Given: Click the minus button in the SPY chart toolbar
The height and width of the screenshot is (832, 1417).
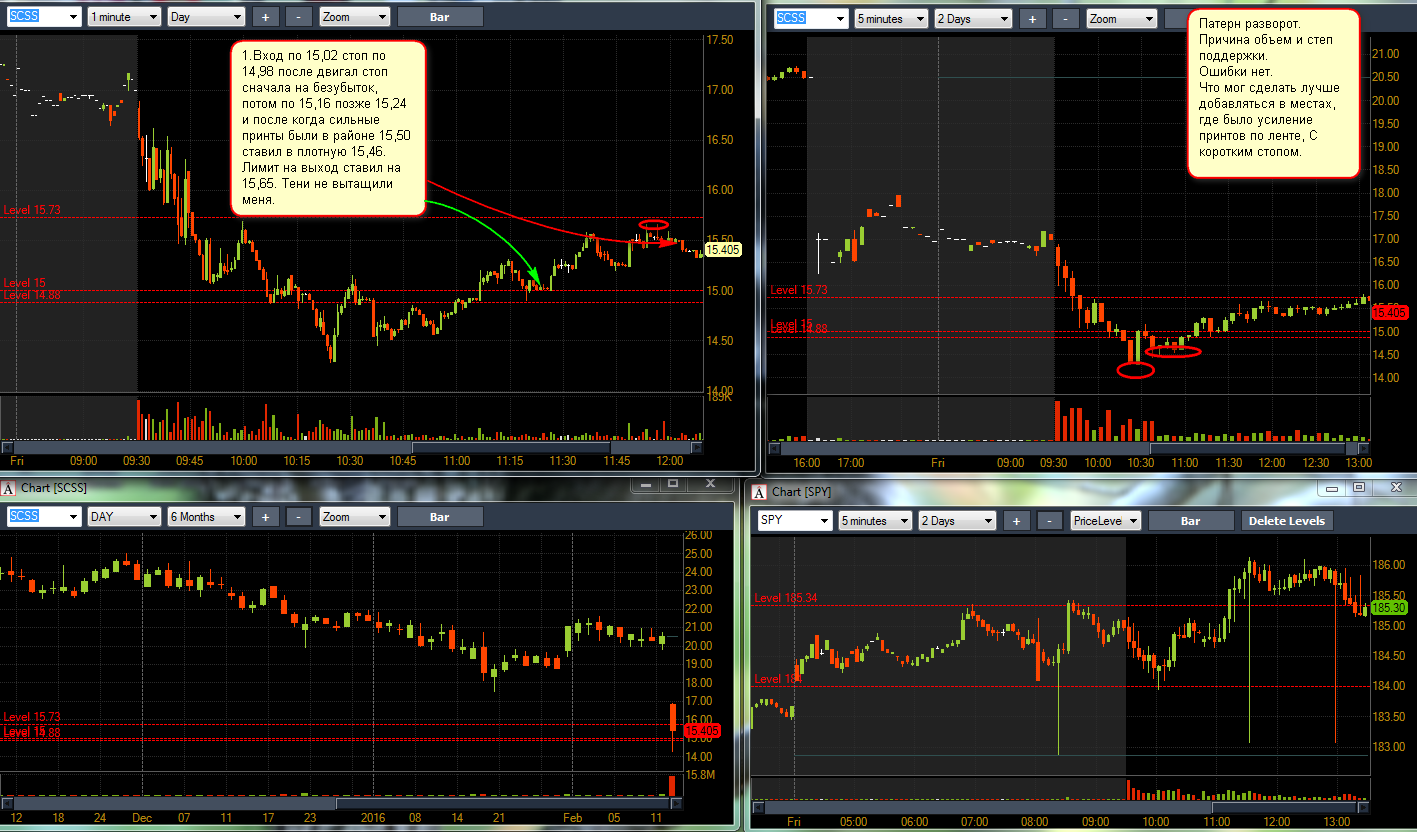Looking at the screenshot, I should click(1049, 521).
